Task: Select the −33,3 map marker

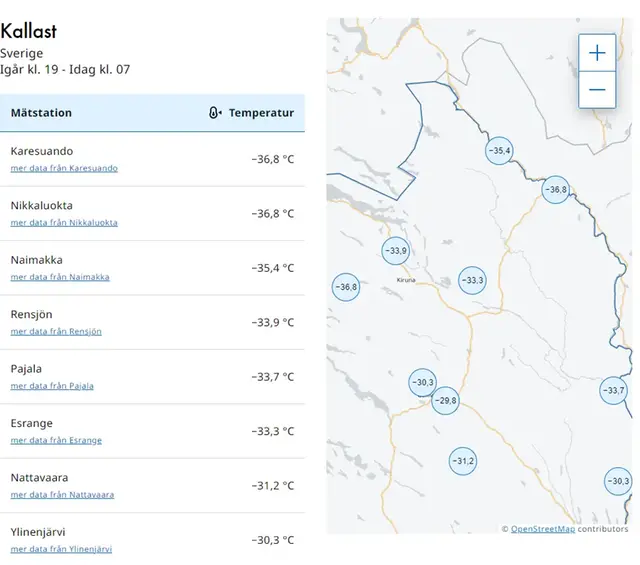Action: tap(472, 281)
